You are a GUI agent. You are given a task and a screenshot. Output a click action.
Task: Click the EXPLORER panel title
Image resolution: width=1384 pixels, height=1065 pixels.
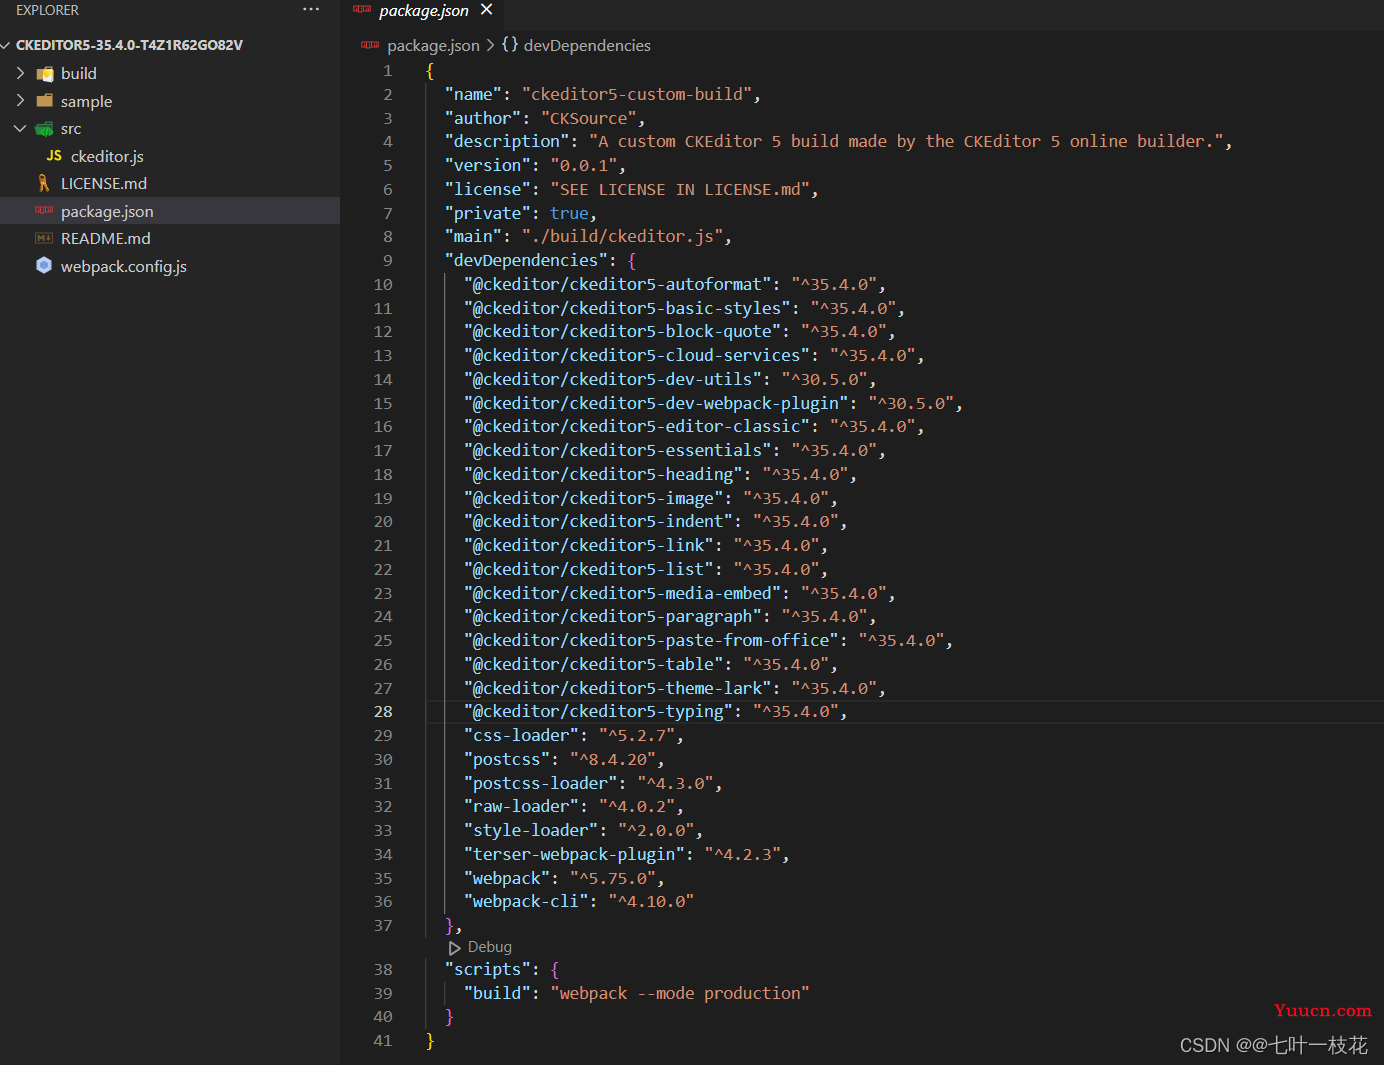pyautogui.click(x=47, y=10)
